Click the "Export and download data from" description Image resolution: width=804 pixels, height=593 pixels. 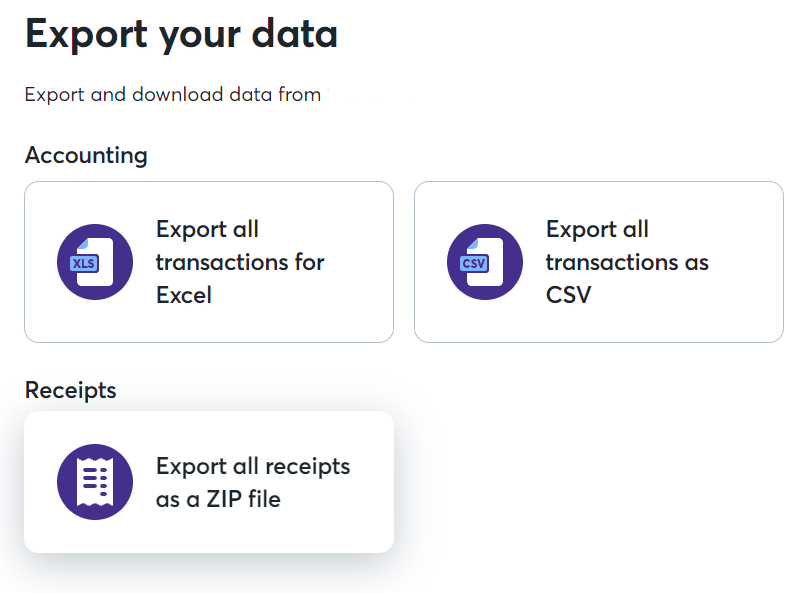[x=172, y=95]
